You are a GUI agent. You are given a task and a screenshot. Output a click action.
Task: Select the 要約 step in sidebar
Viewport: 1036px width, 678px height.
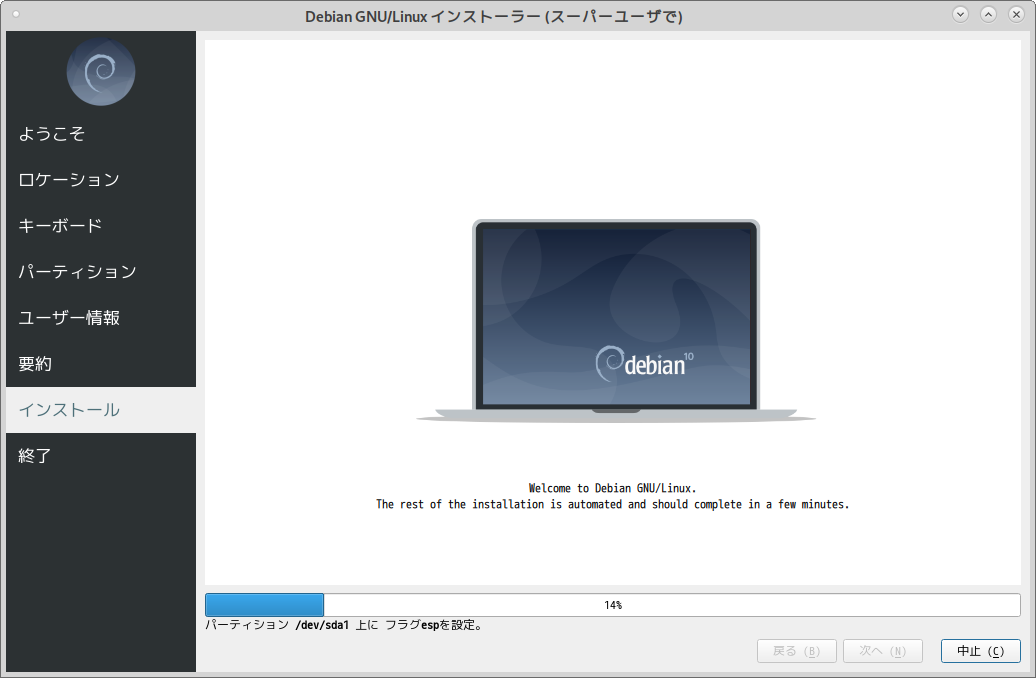101,364
